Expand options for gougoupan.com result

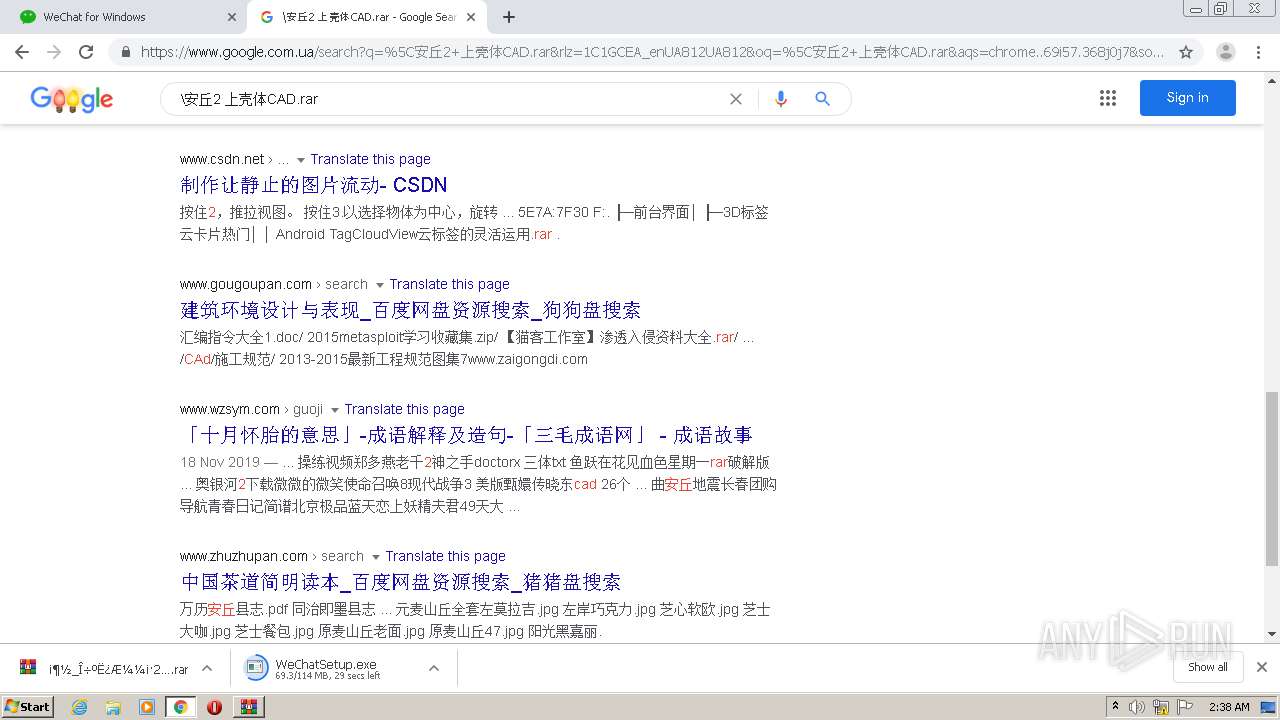379,285
